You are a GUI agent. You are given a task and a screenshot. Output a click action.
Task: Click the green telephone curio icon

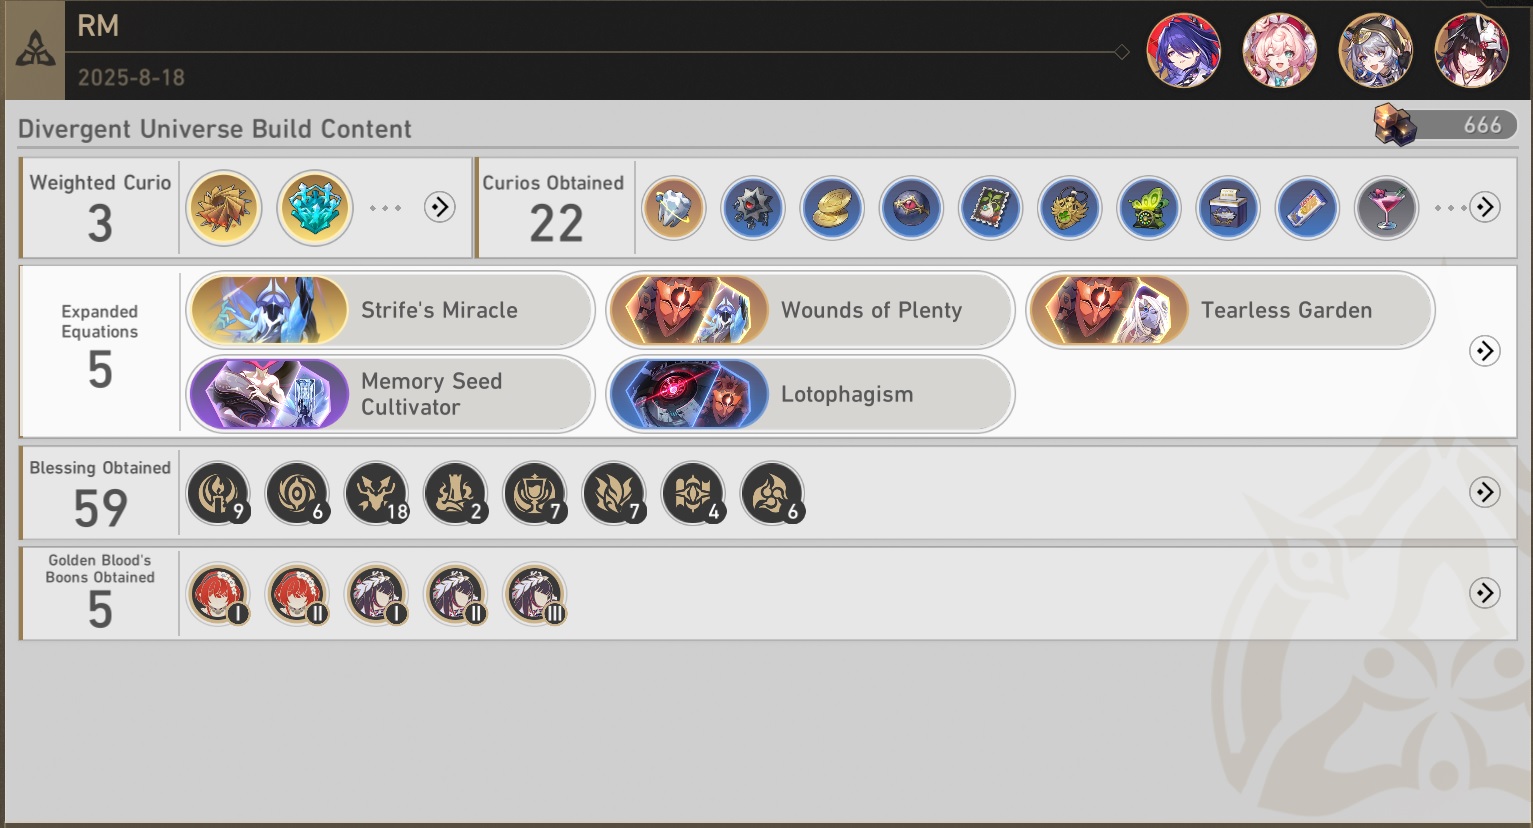[1148, 208]
